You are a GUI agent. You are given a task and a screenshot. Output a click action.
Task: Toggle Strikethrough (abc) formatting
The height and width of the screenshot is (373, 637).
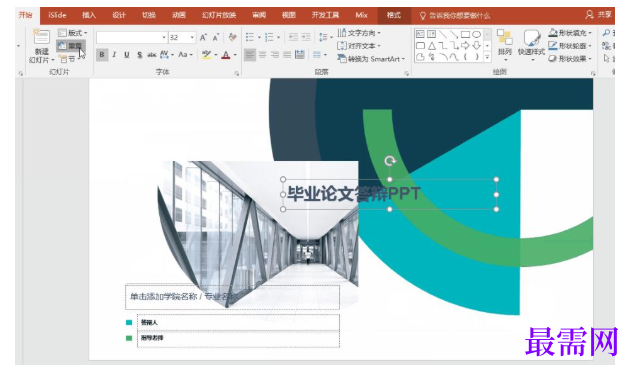pyautogui.click(x=152, y=54)
